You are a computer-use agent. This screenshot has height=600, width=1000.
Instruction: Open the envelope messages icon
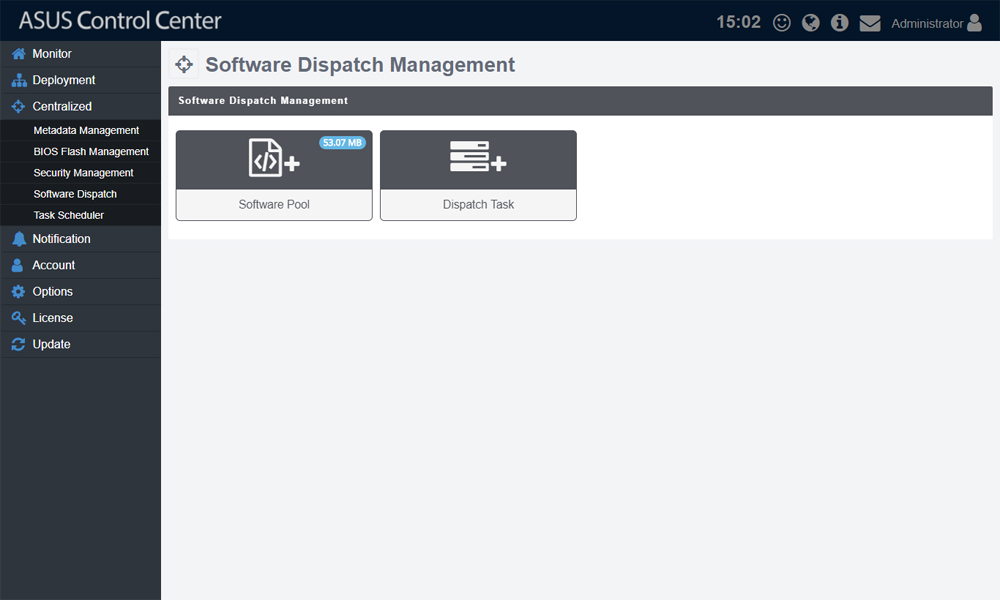pos(870,23)
